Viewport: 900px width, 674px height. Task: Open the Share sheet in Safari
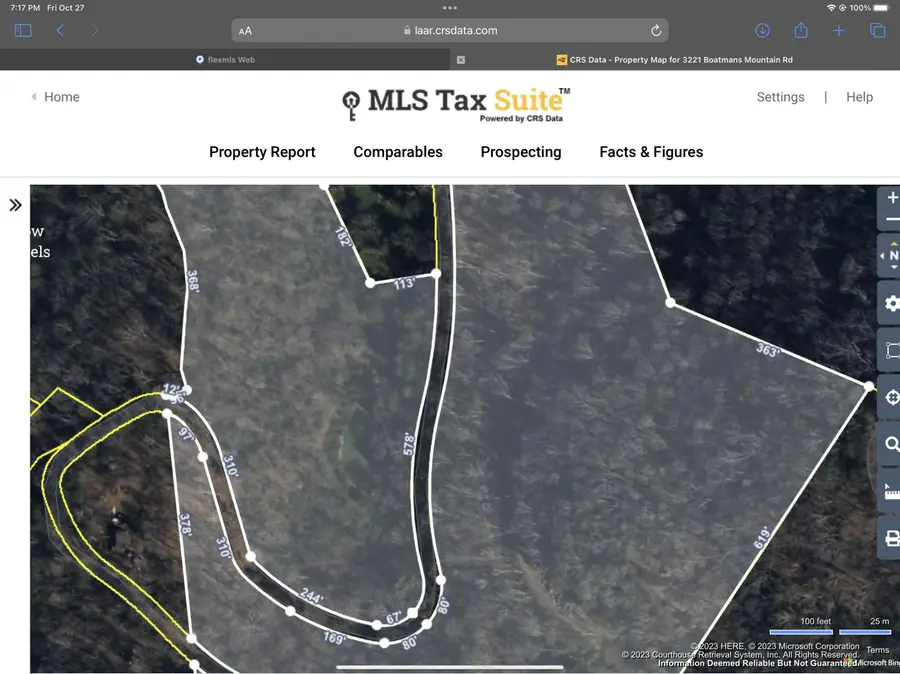(800, 30)
